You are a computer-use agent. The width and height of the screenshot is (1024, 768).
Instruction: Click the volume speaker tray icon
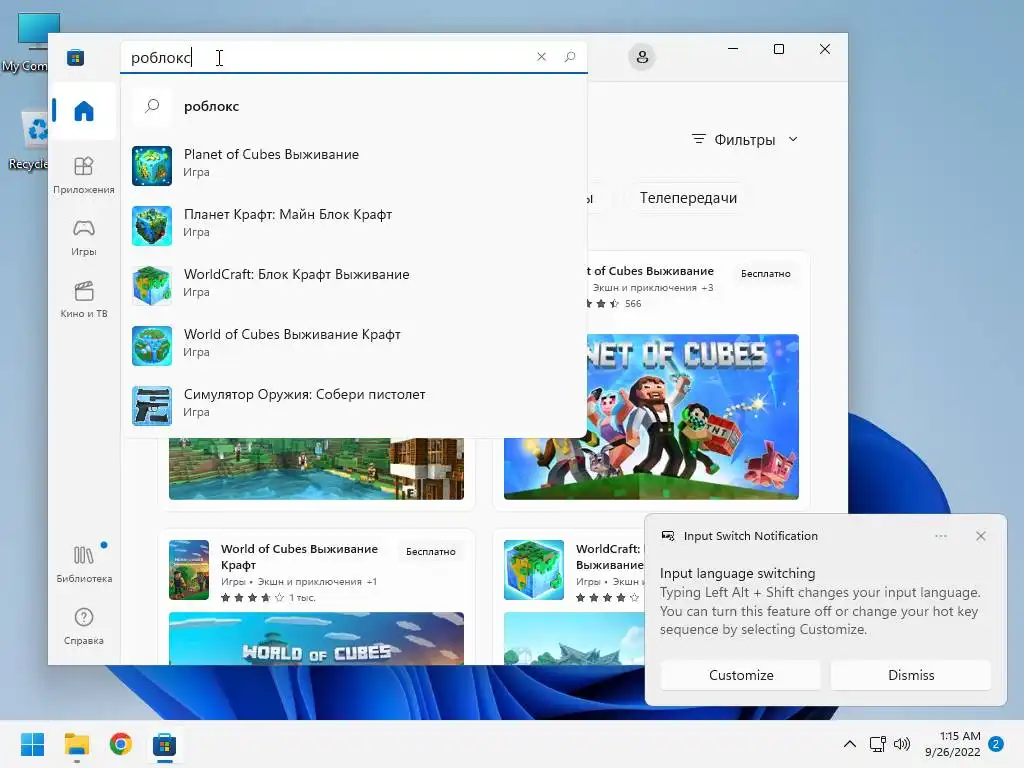pos(902,744)
